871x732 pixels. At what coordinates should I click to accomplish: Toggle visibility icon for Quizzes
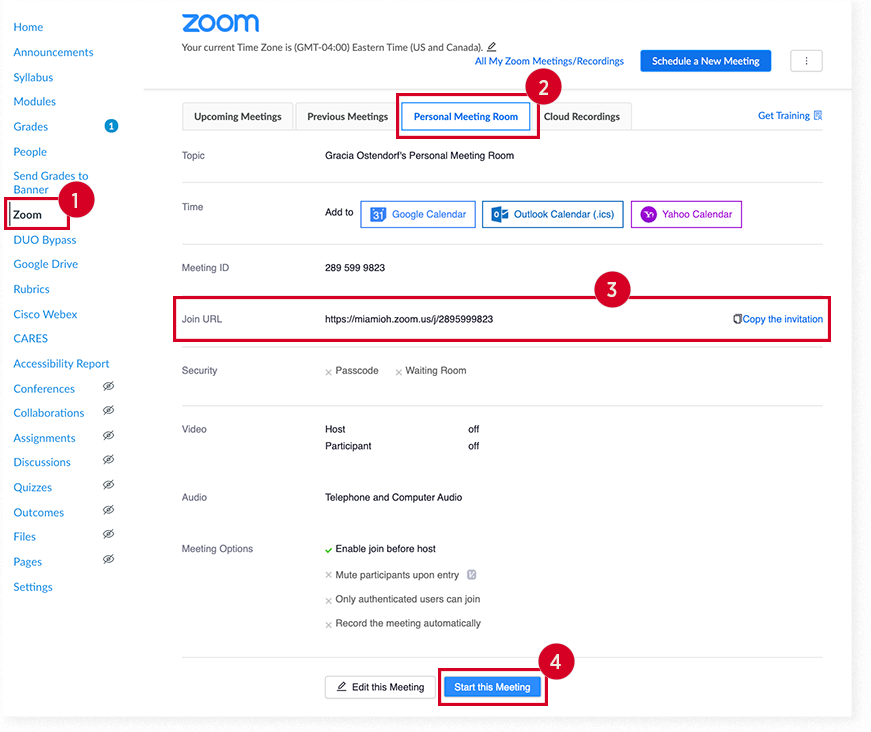click(108, 485)
